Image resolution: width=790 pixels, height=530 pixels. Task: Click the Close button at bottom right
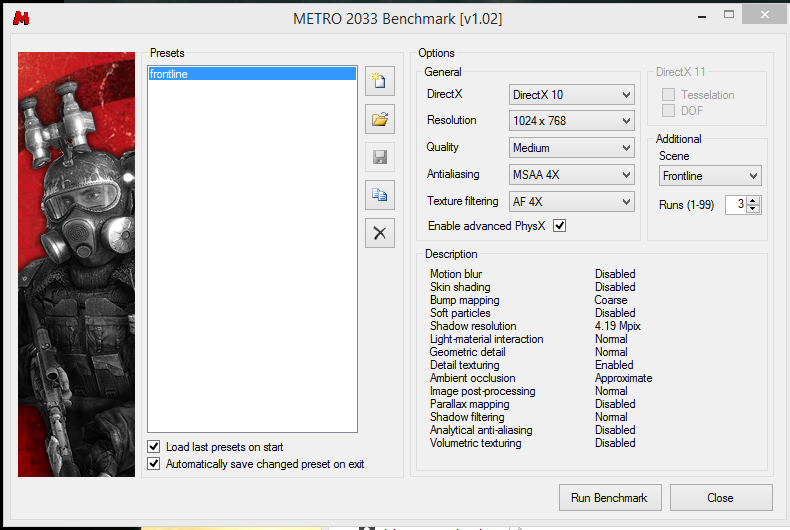(x=720, y=498)
